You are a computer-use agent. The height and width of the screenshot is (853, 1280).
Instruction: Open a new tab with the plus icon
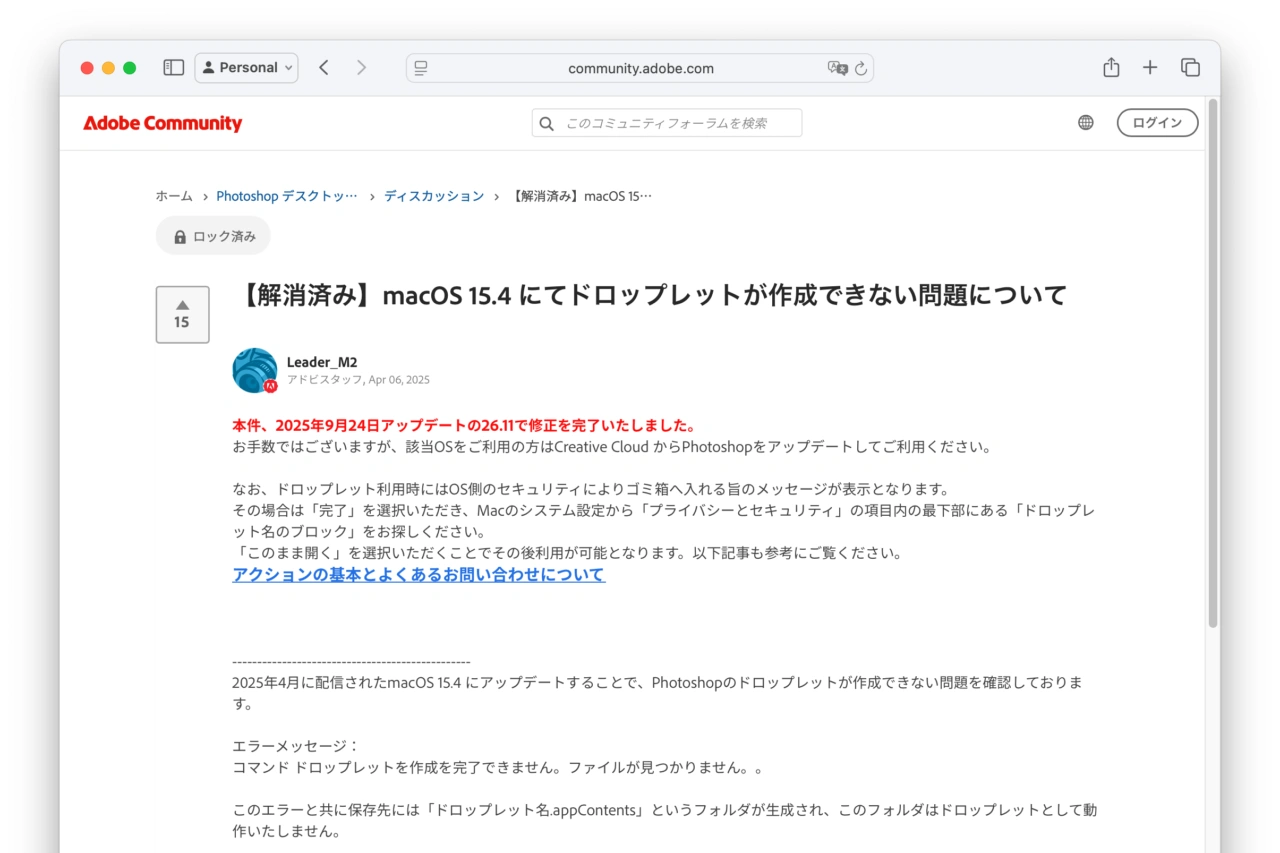click(x=1150, y=67)
